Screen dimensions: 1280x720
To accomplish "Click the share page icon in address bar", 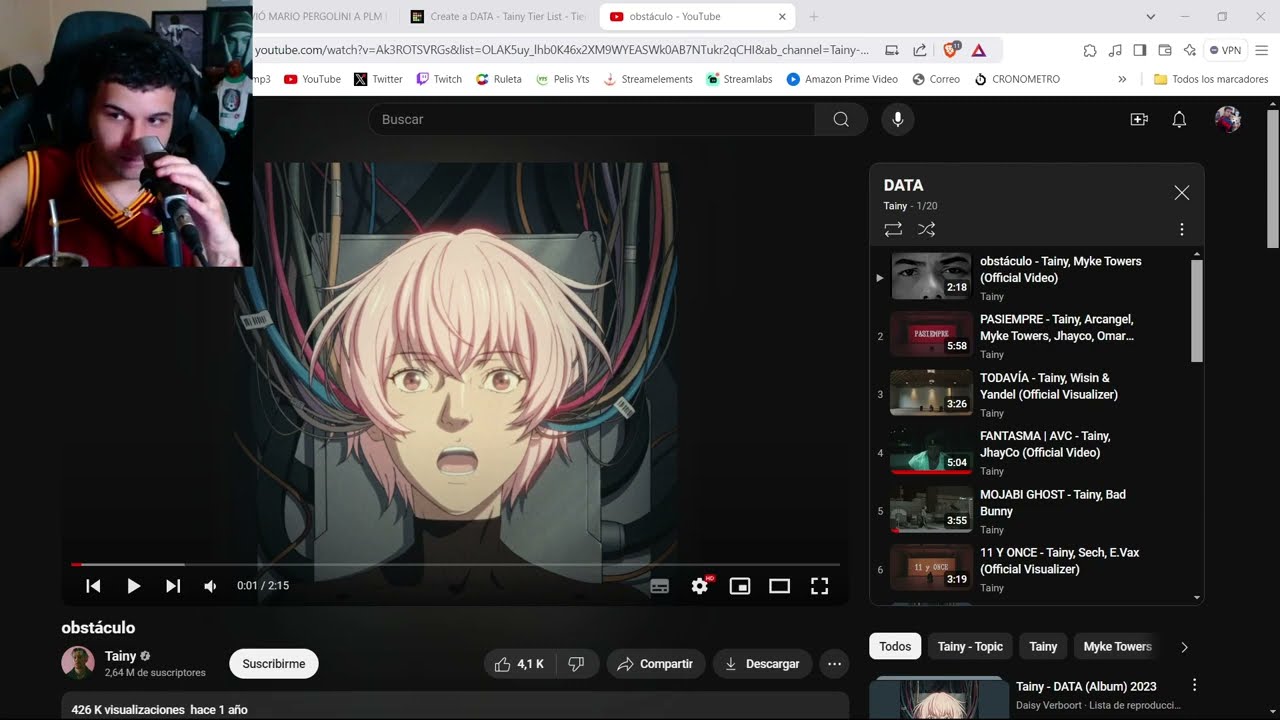I will (x=919, y=50).
